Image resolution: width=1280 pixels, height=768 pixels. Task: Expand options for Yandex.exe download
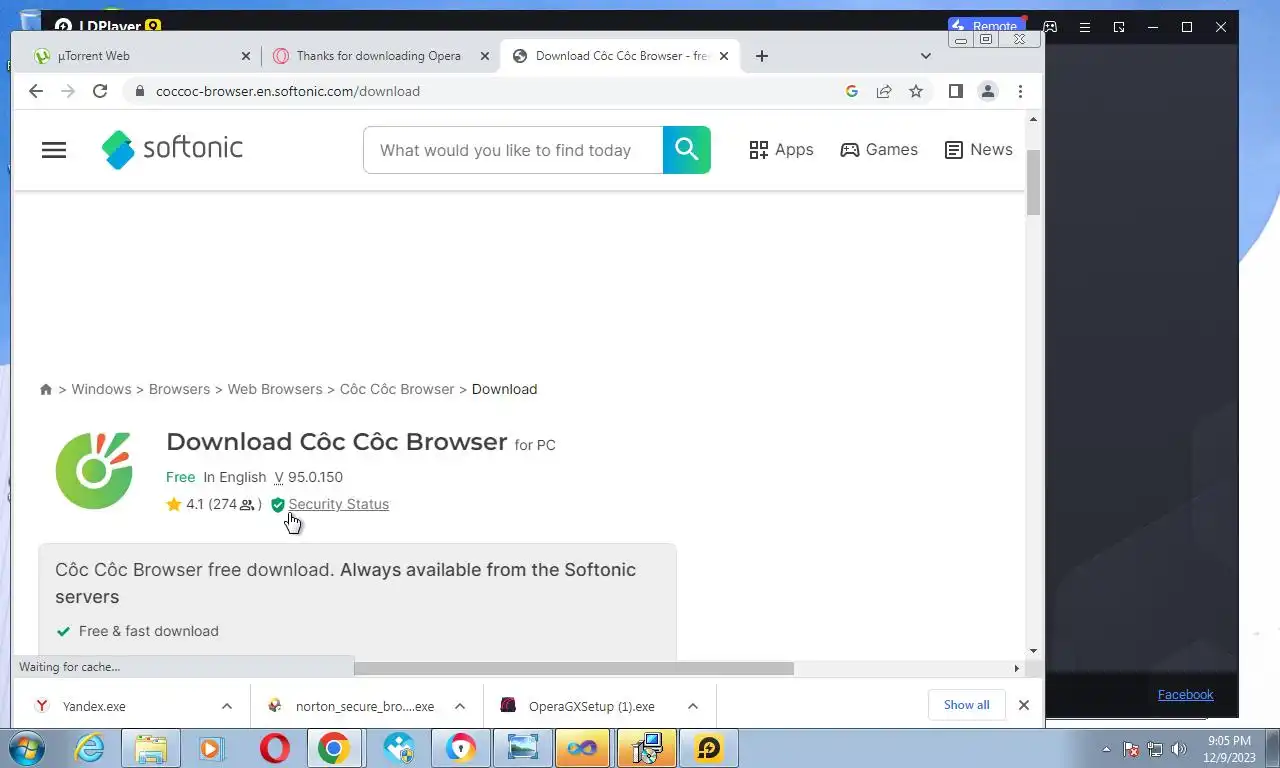click(227, 706)
